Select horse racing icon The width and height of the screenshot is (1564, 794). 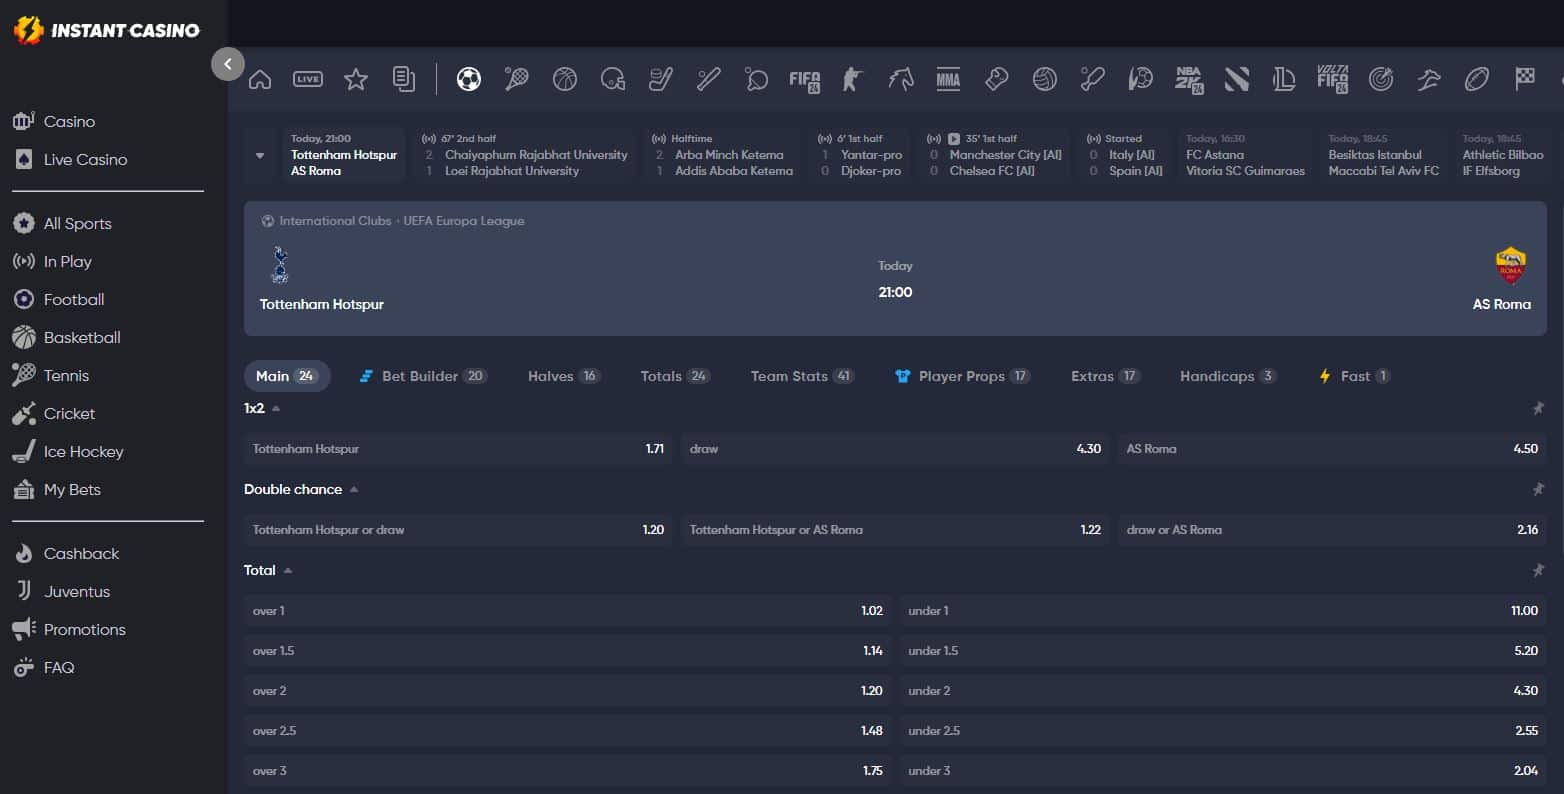[901, 79]
